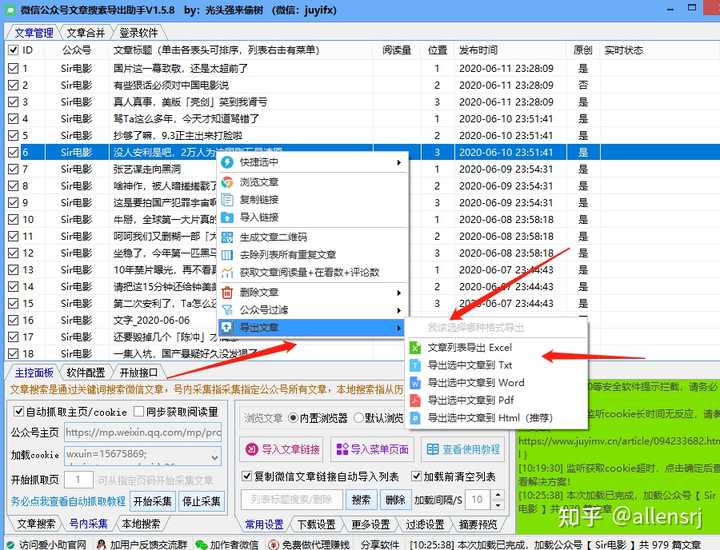The width and height of the screenshot is (720, 550).
Task: Sort the list by 阅读量 column header
Action: 397,50
